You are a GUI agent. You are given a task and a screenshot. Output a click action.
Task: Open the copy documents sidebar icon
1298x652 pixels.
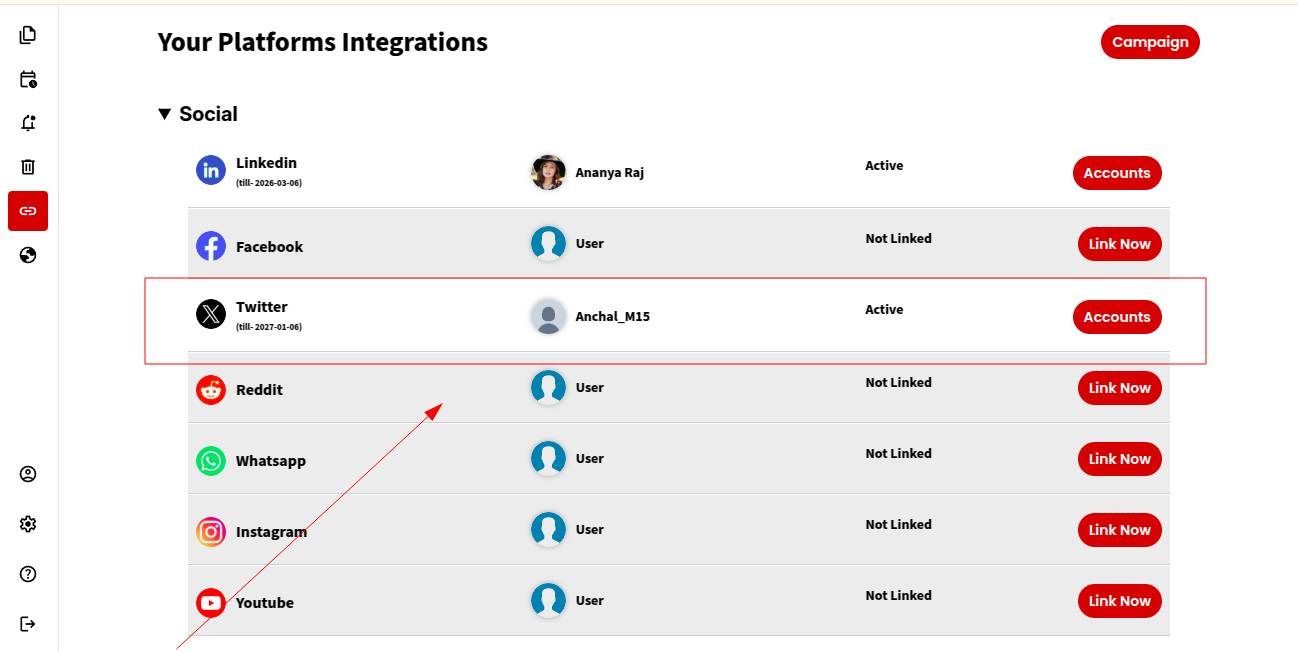click(28, 35)
